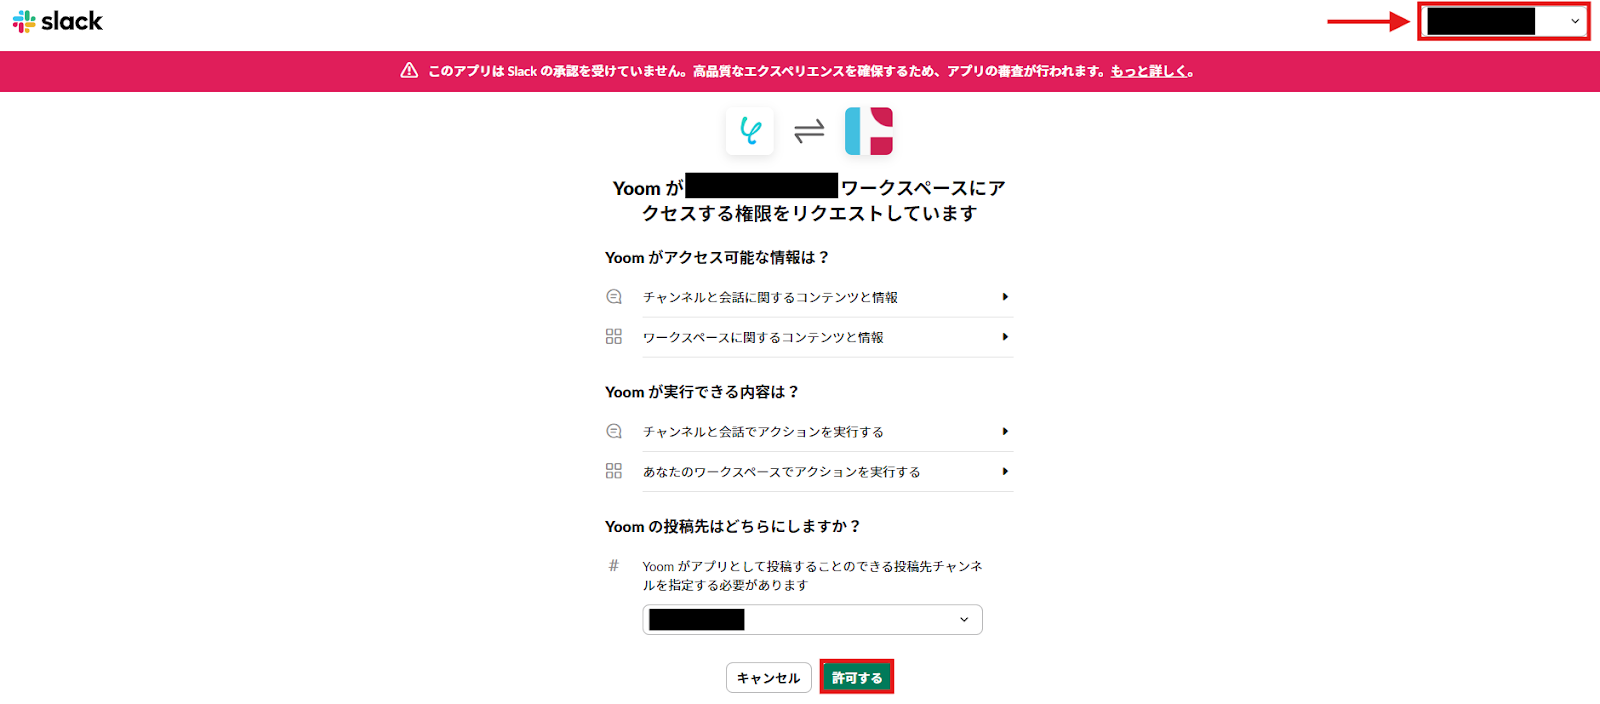Expand ワークスペースに関するコンテンツと情報 arrow
This screenshot has height=704, width=1600.
click(1005, 337)
